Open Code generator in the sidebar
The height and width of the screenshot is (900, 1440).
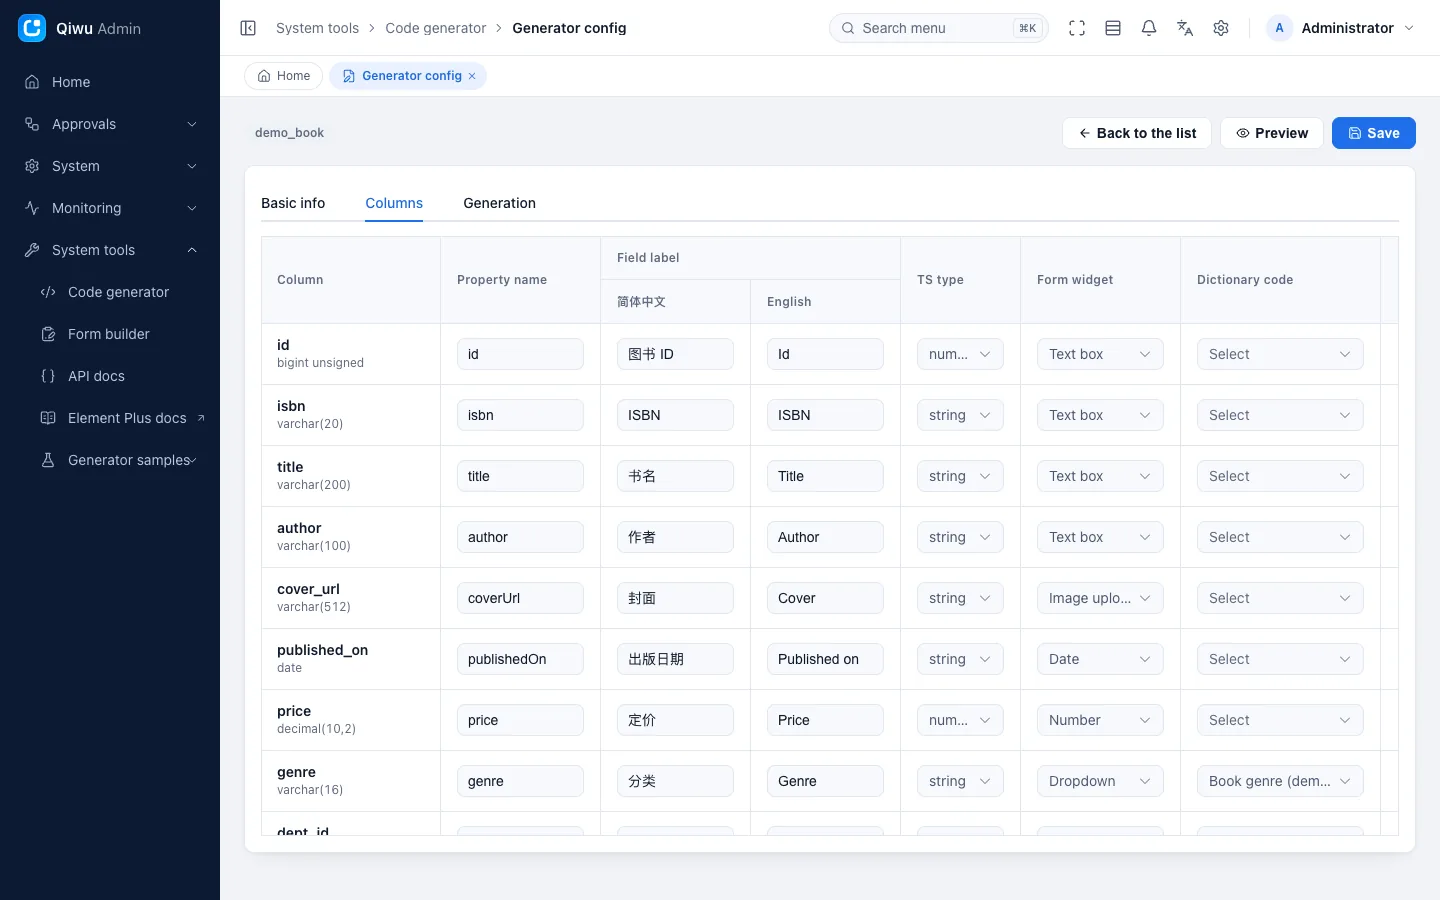[x=110, y=292]
